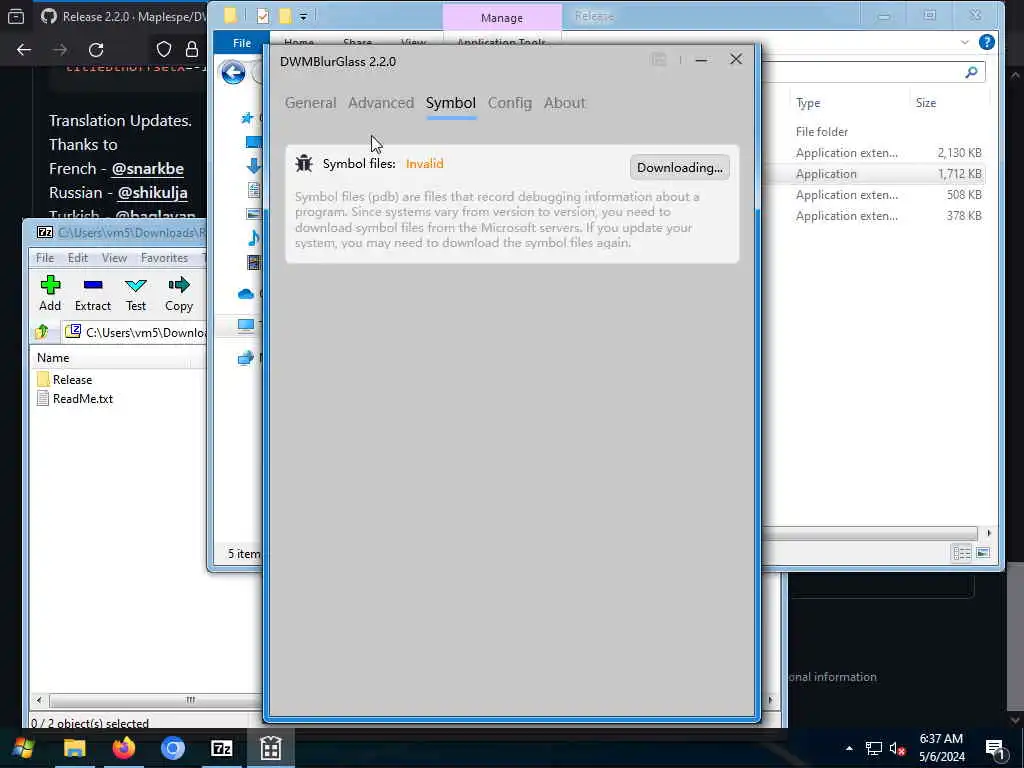Screen dimensions: 1024x768
Task: Click the Quick access star icon in Explorer
Action: tap(247, 118)
